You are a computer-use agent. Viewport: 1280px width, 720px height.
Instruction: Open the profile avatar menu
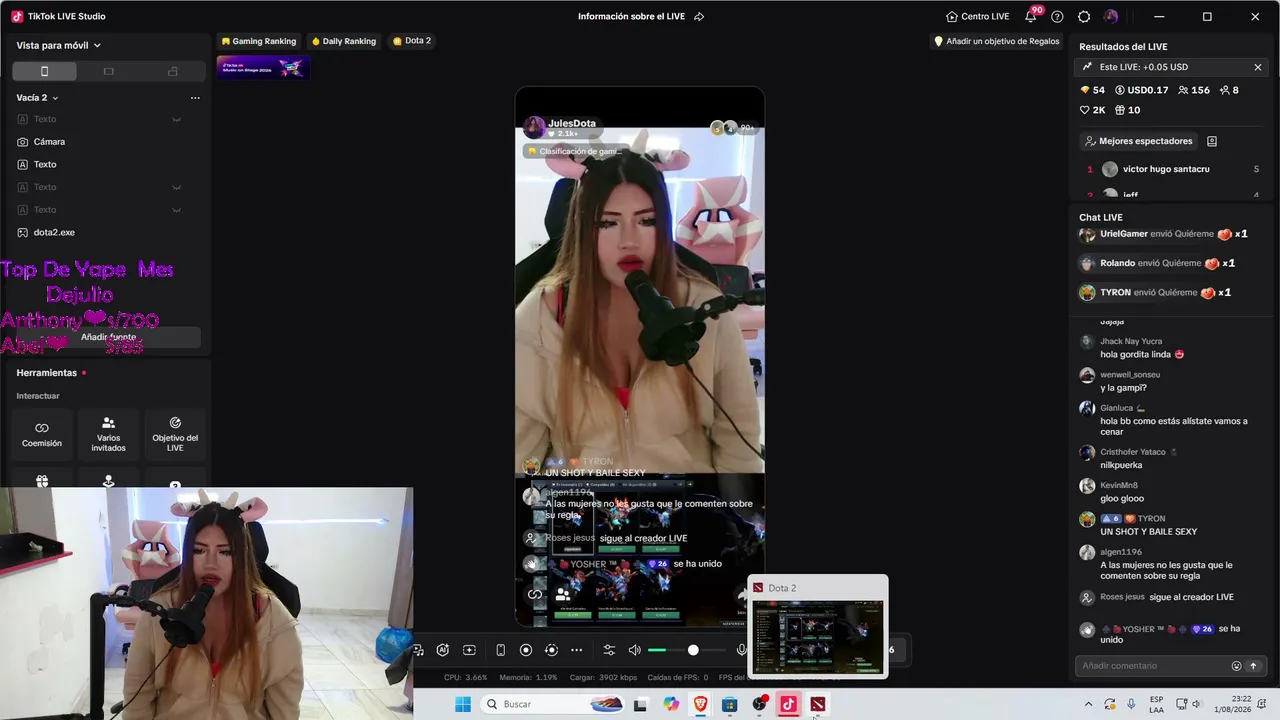point(1111,16)
